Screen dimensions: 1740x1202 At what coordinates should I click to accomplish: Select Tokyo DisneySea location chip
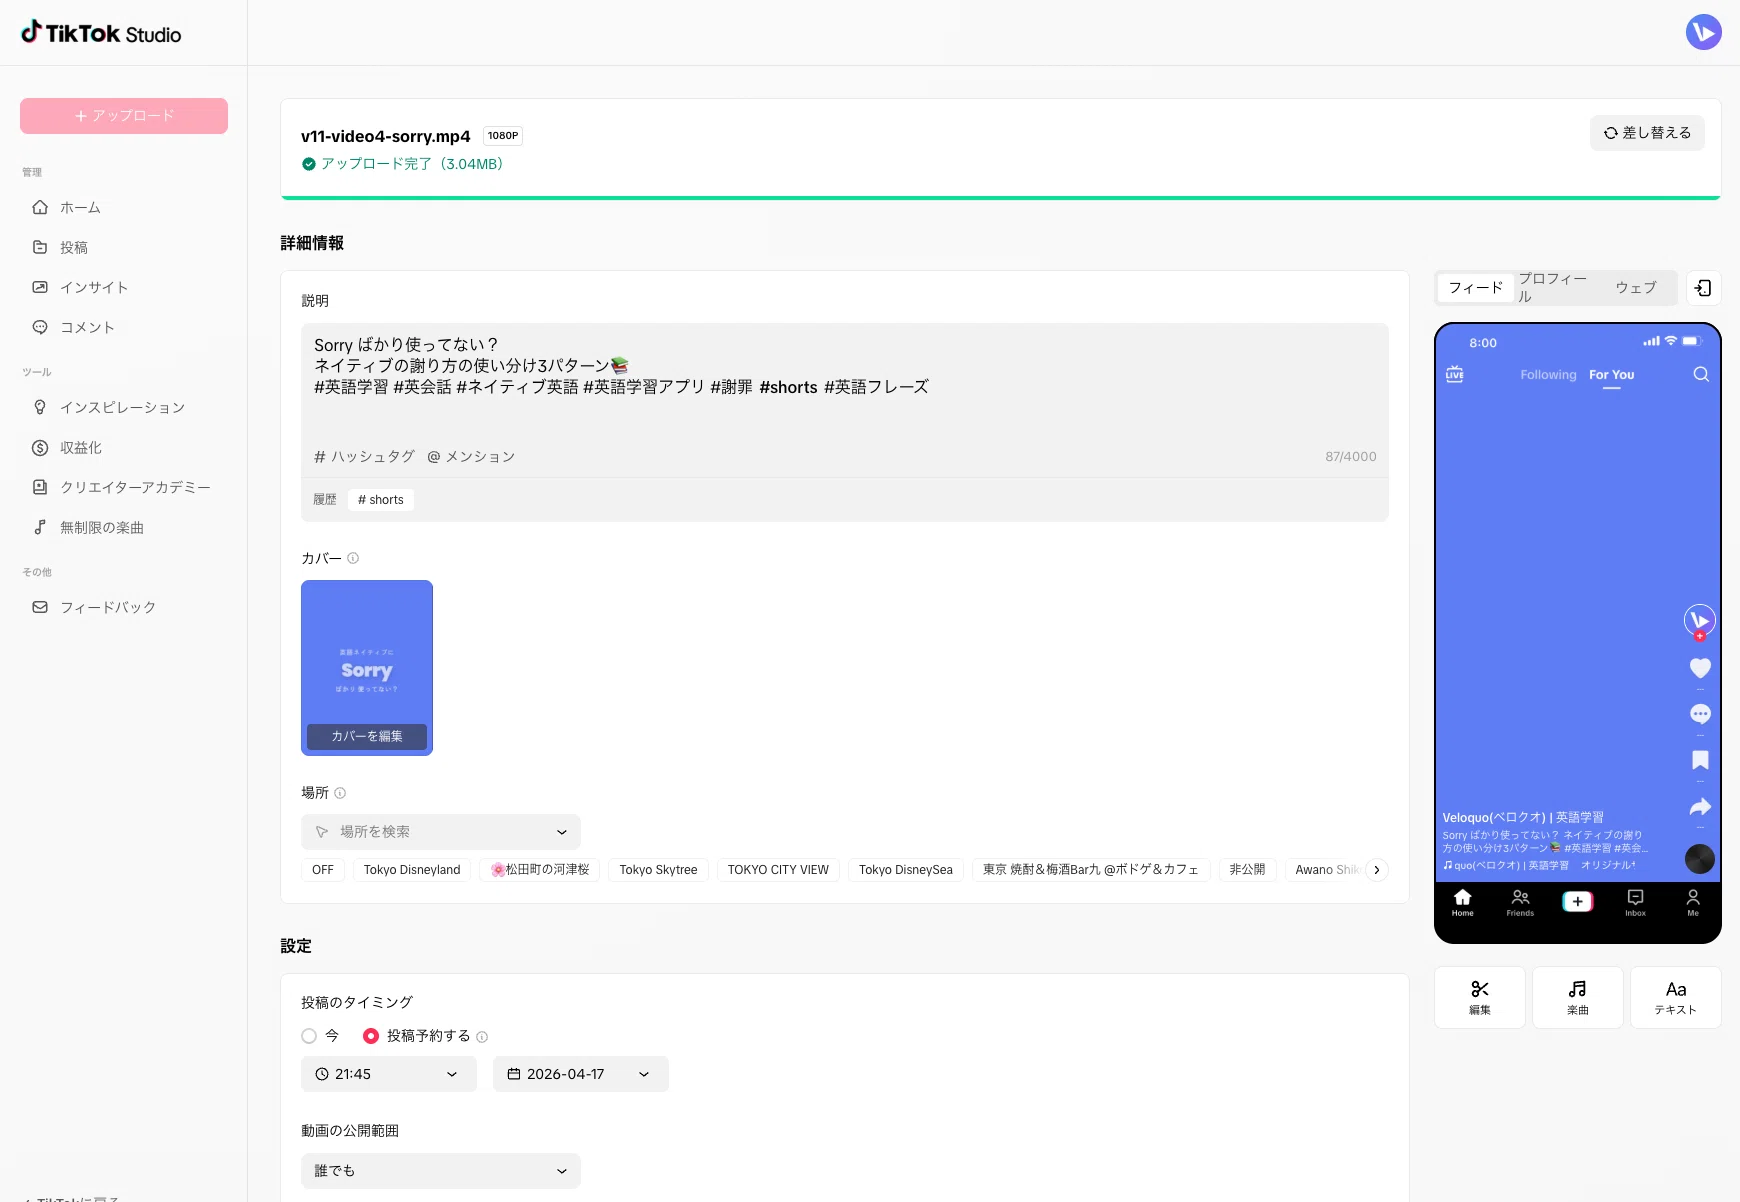pos(906,870)
